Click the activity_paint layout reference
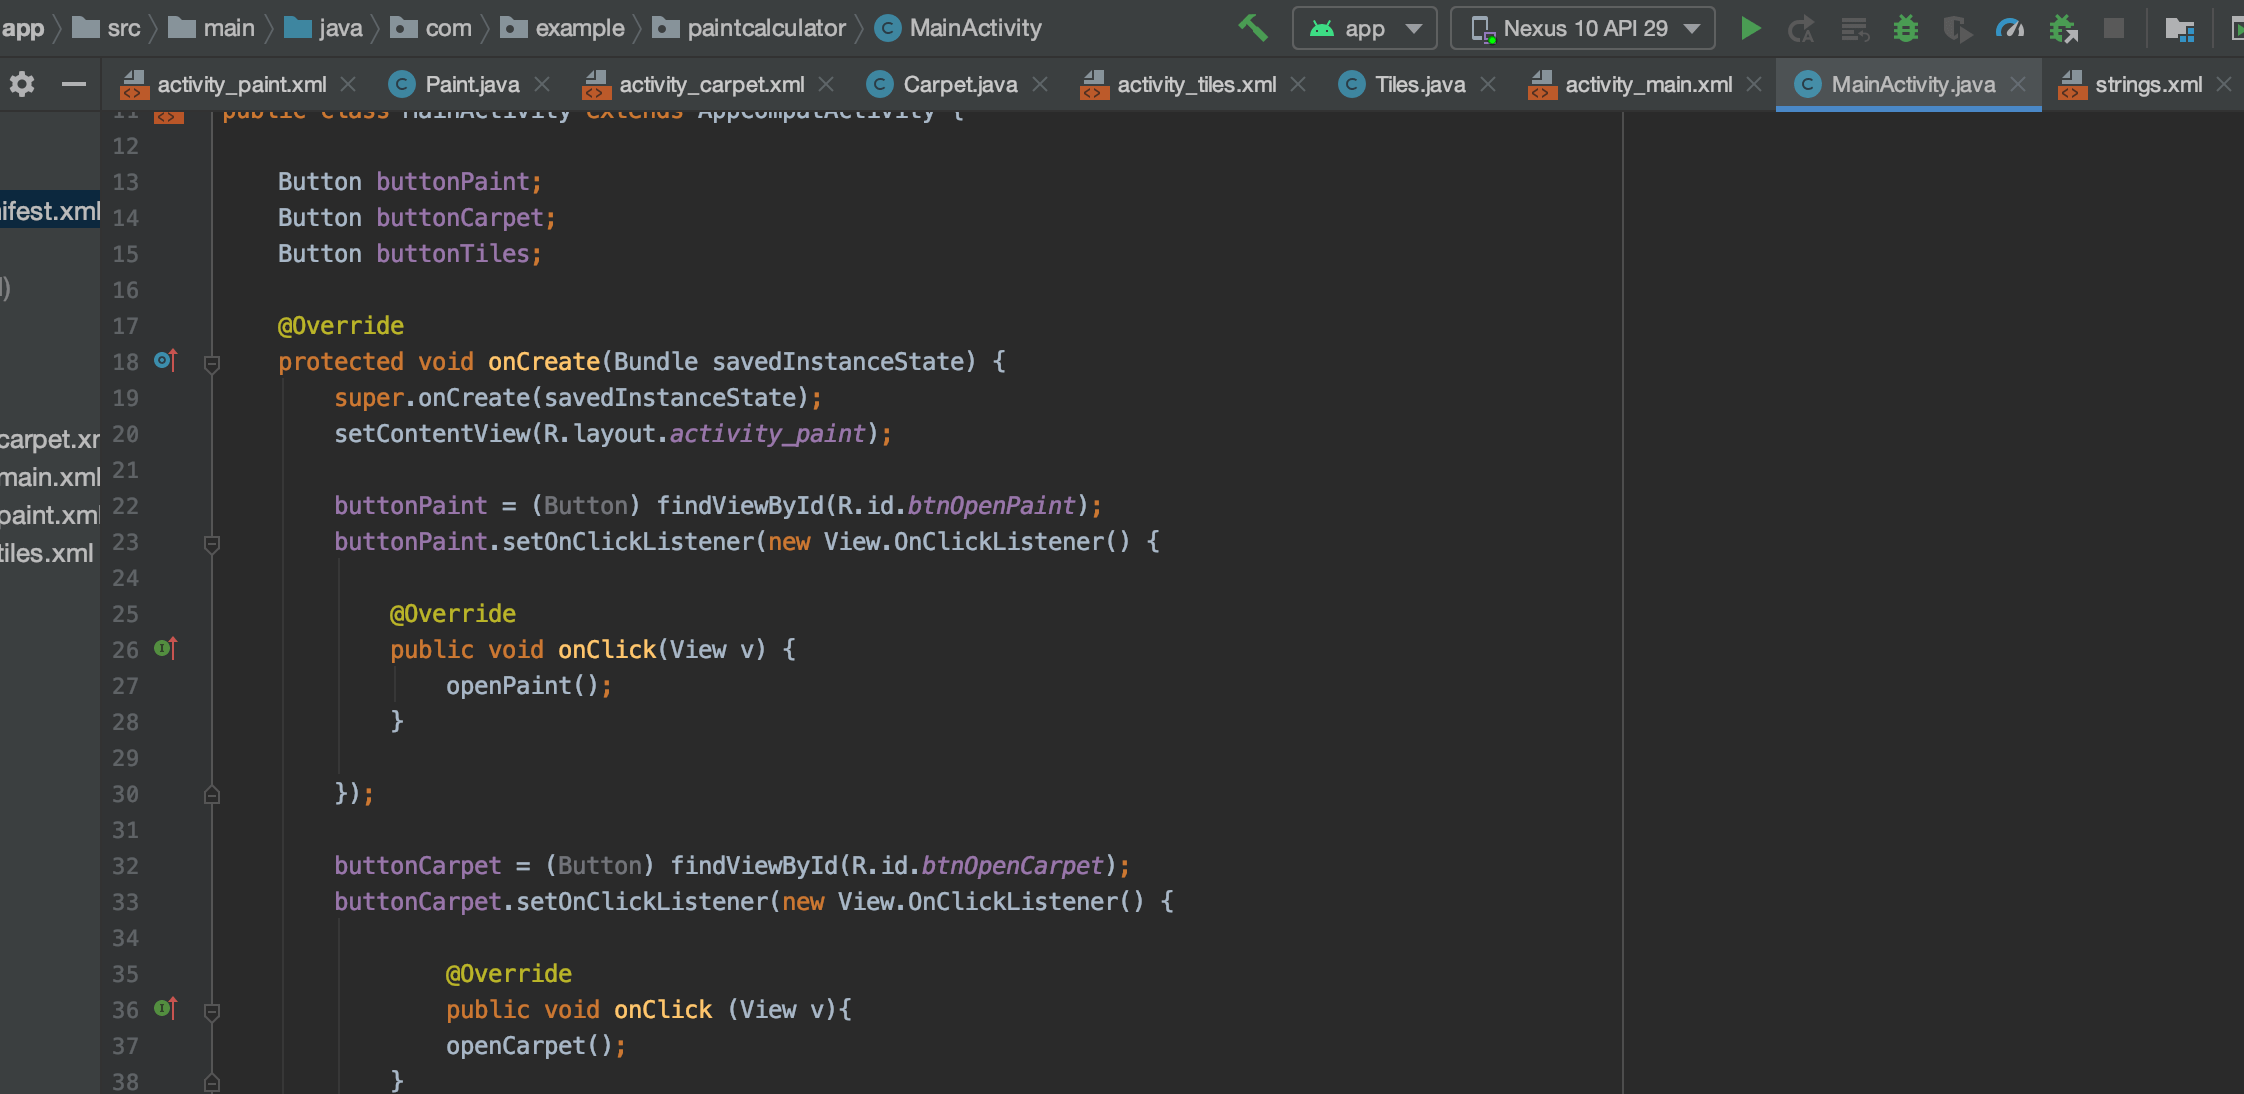 point(767,434)
